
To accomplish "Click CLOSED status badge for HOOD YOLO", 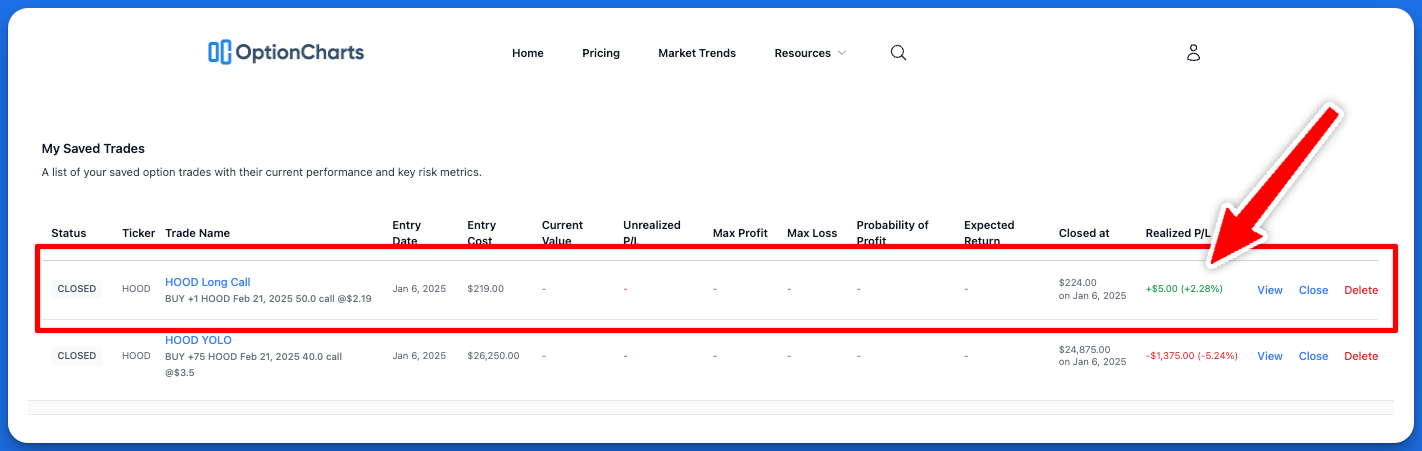I will 77,356.
